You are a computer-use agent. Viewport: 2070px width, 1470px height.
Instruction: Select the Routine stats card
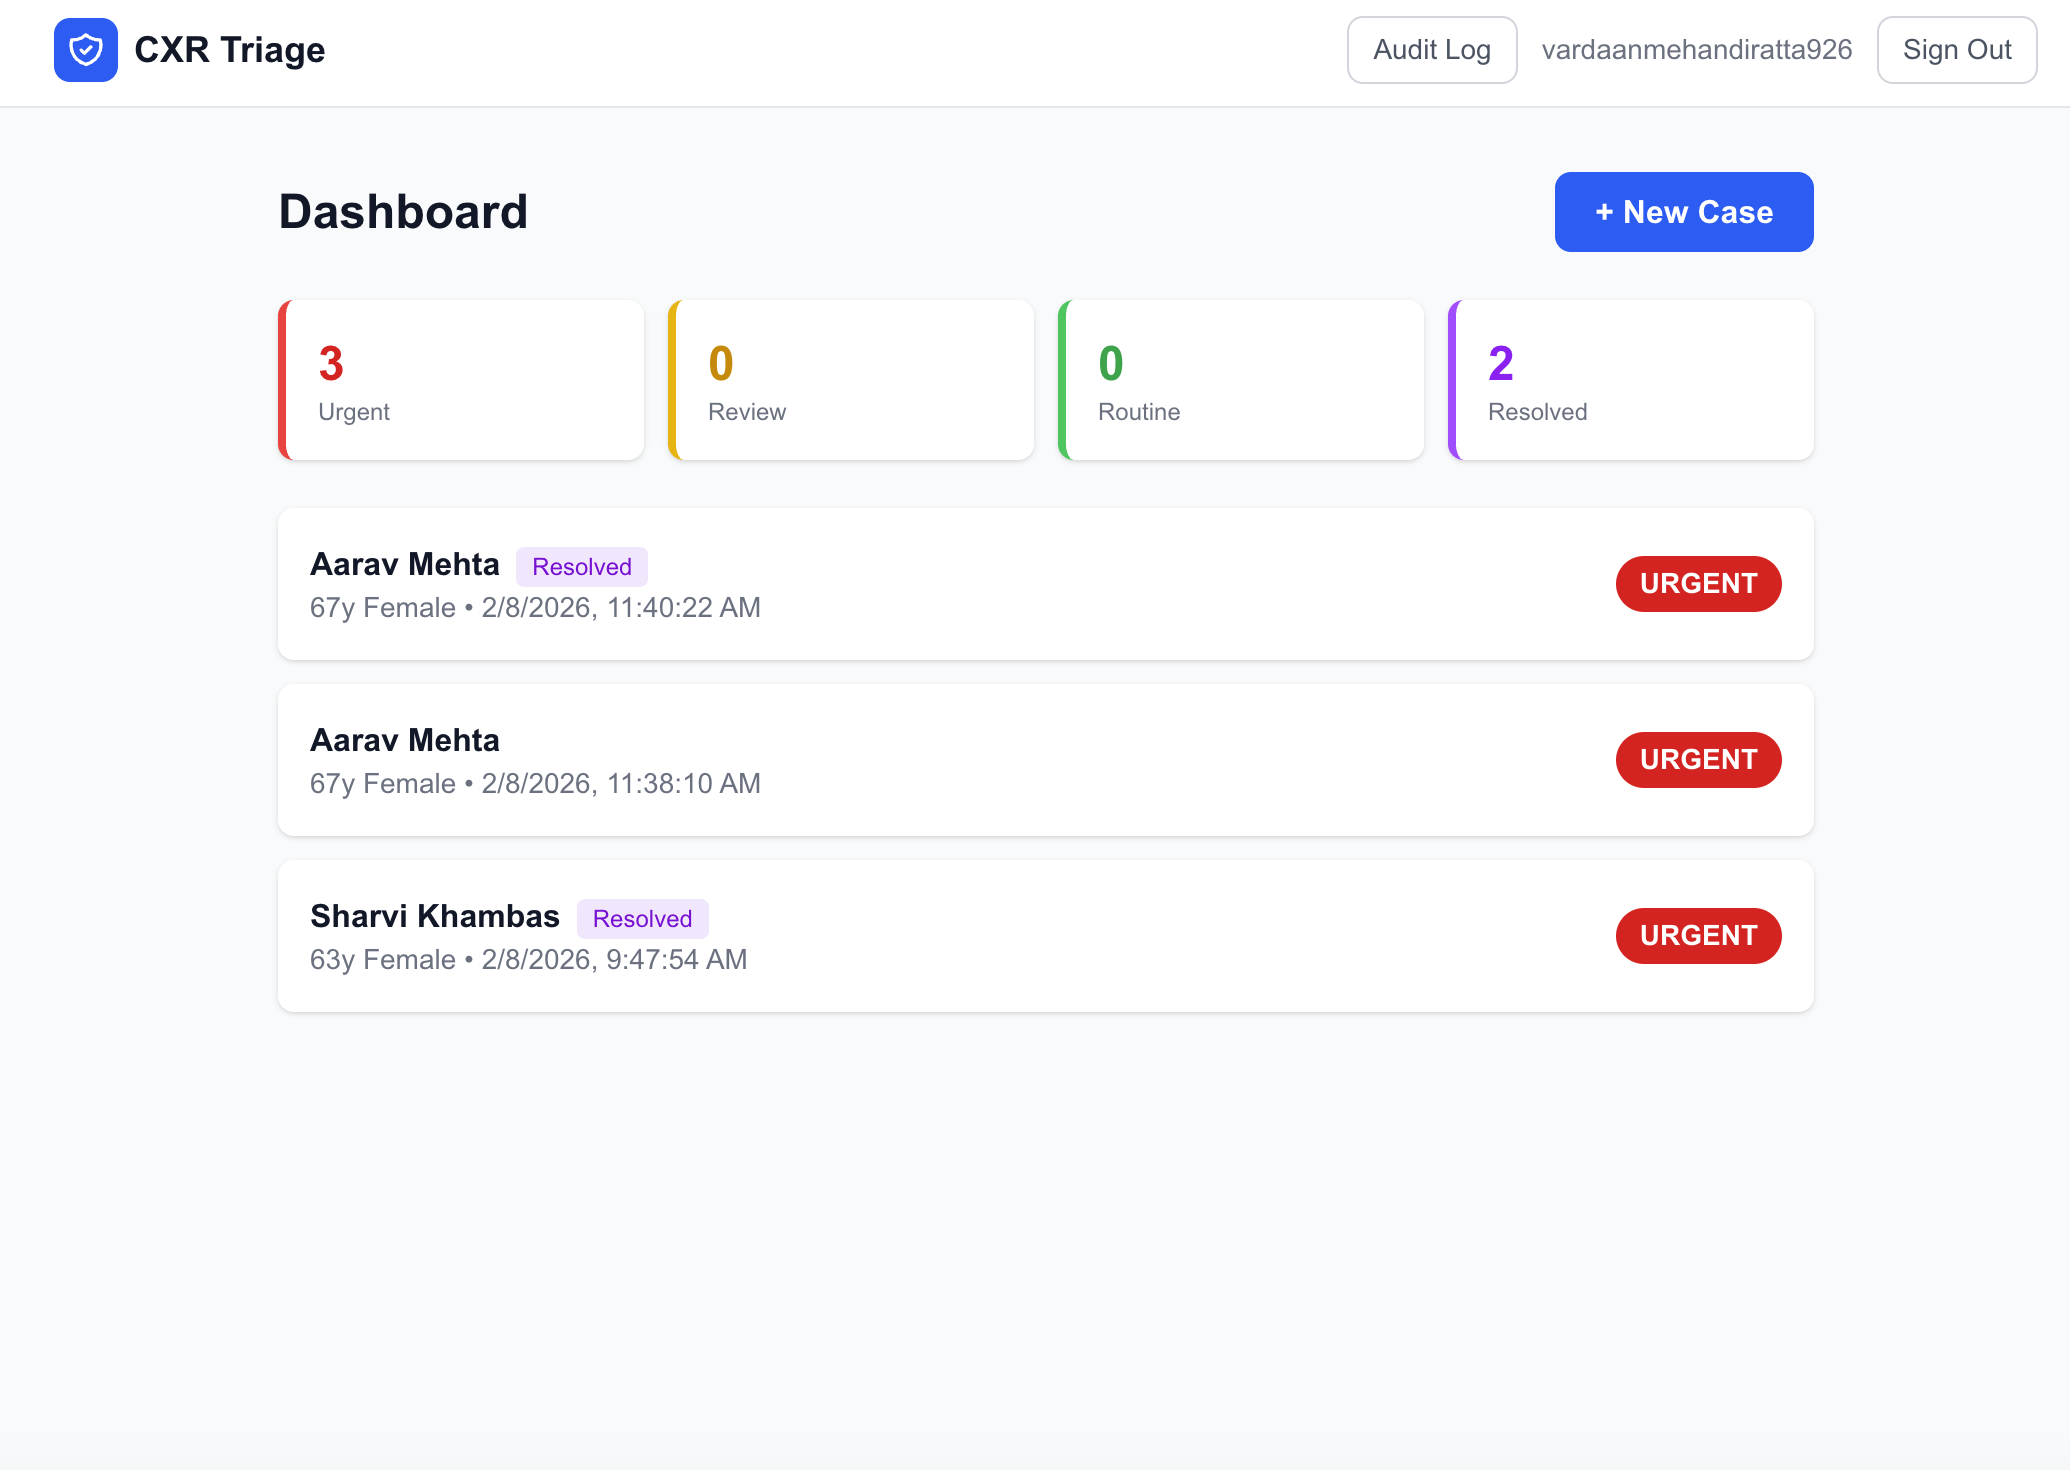1241,380
